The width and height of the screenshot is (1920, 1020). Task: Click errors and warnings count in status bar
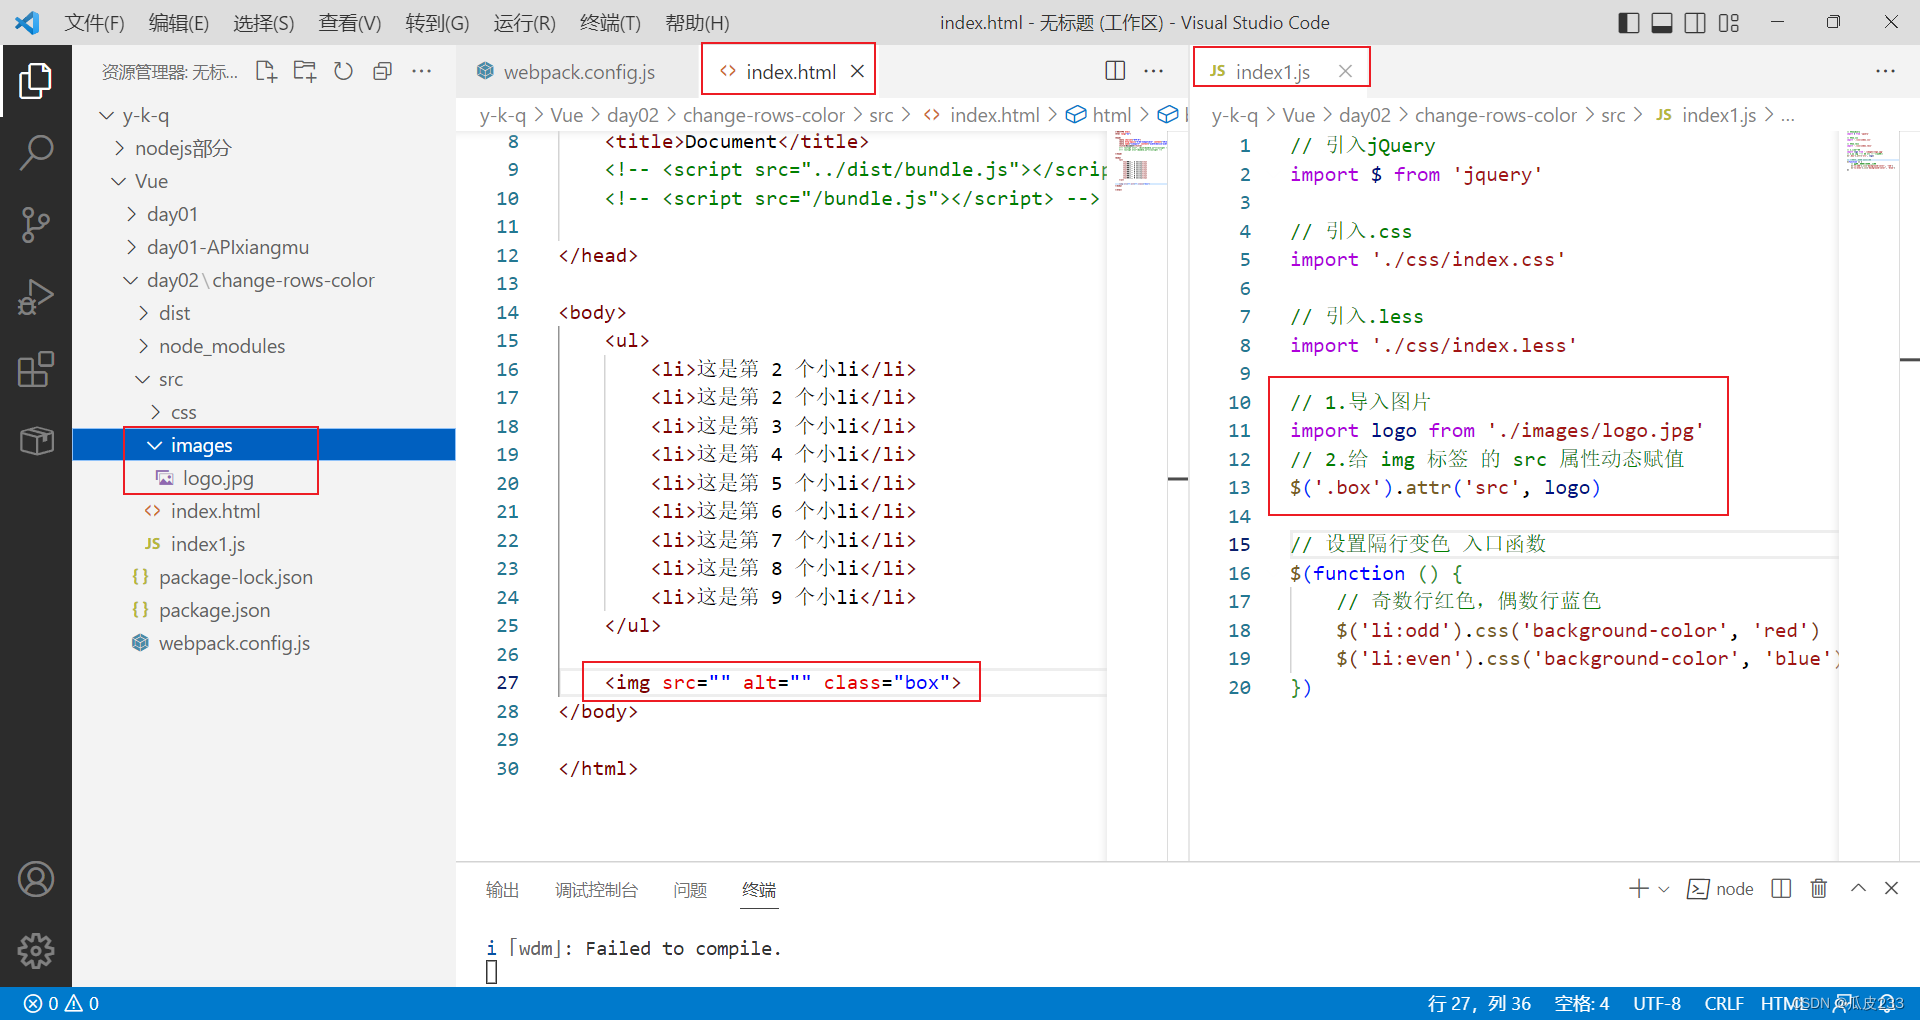point(62,1004)
